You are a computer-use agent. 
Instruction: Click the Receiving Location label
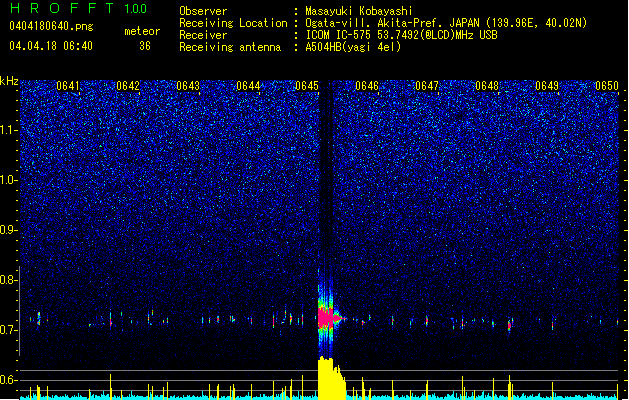233,23
